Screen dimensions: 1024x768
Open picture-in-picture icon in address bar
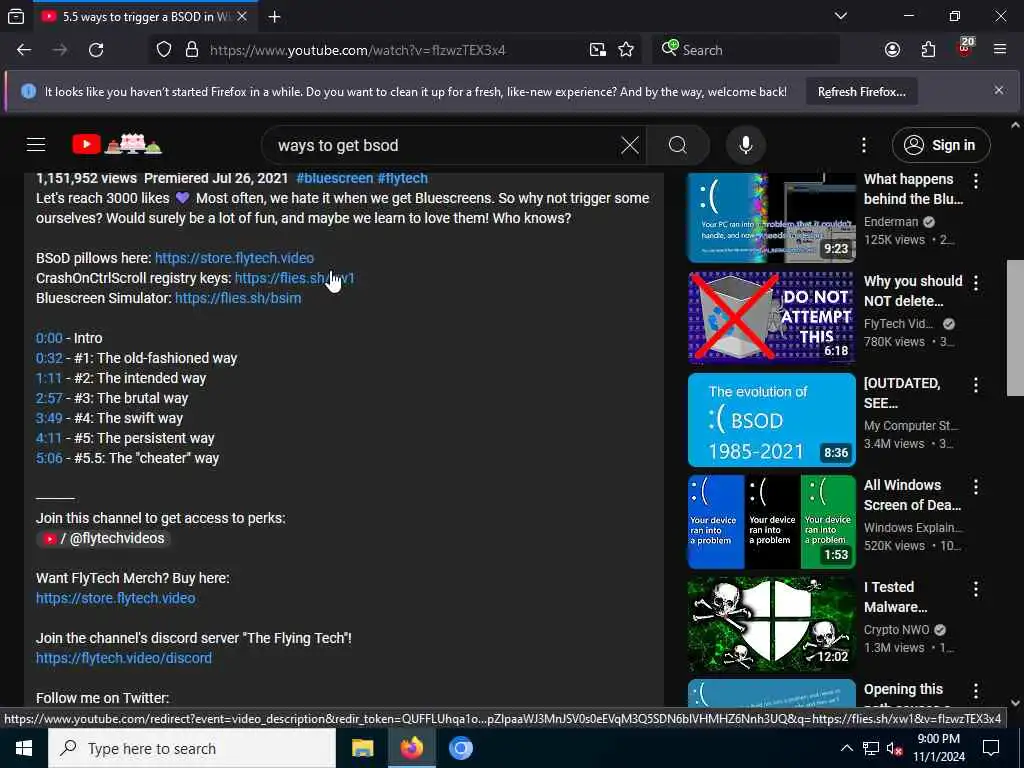click(597, 50)
